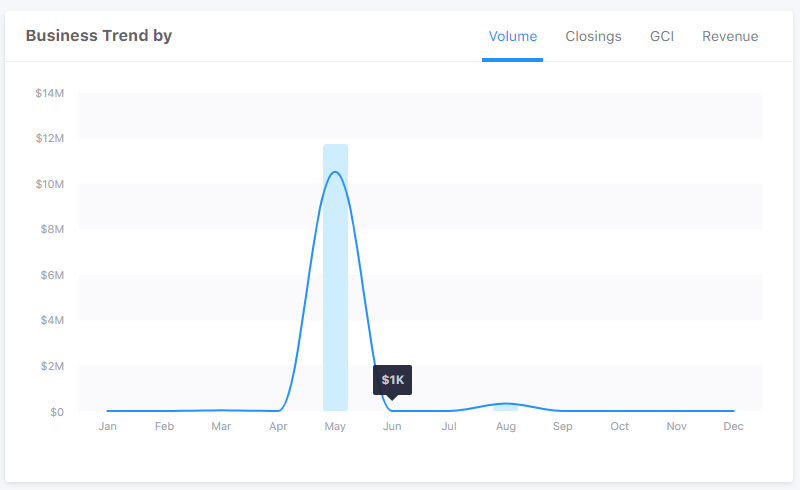
Task: Click the small August bar
Action: [505, 407]
